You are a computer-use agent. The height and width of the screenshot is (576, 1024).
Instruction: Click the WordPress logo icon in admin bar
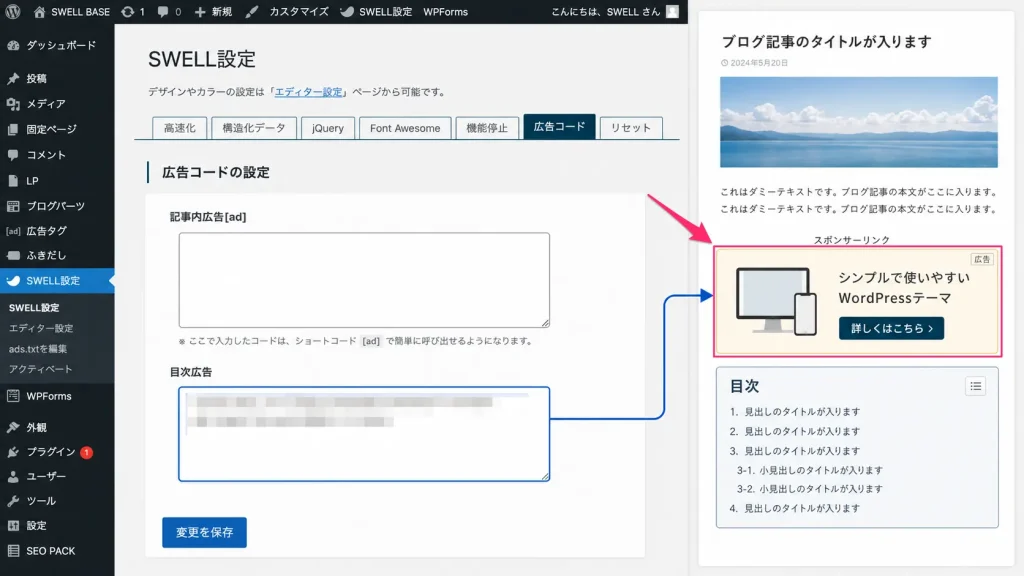[13, 12]
